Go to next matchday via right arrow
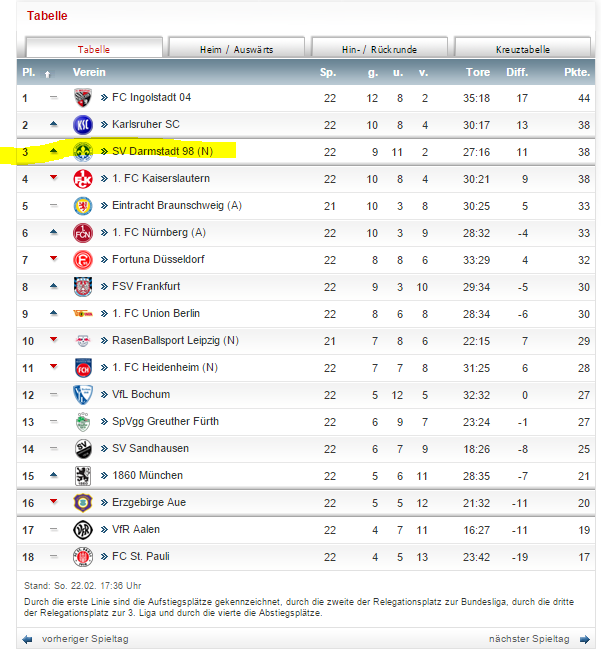The width and height of the screenshot is (601, 658). pyautogui.click(x=585, y=640)
